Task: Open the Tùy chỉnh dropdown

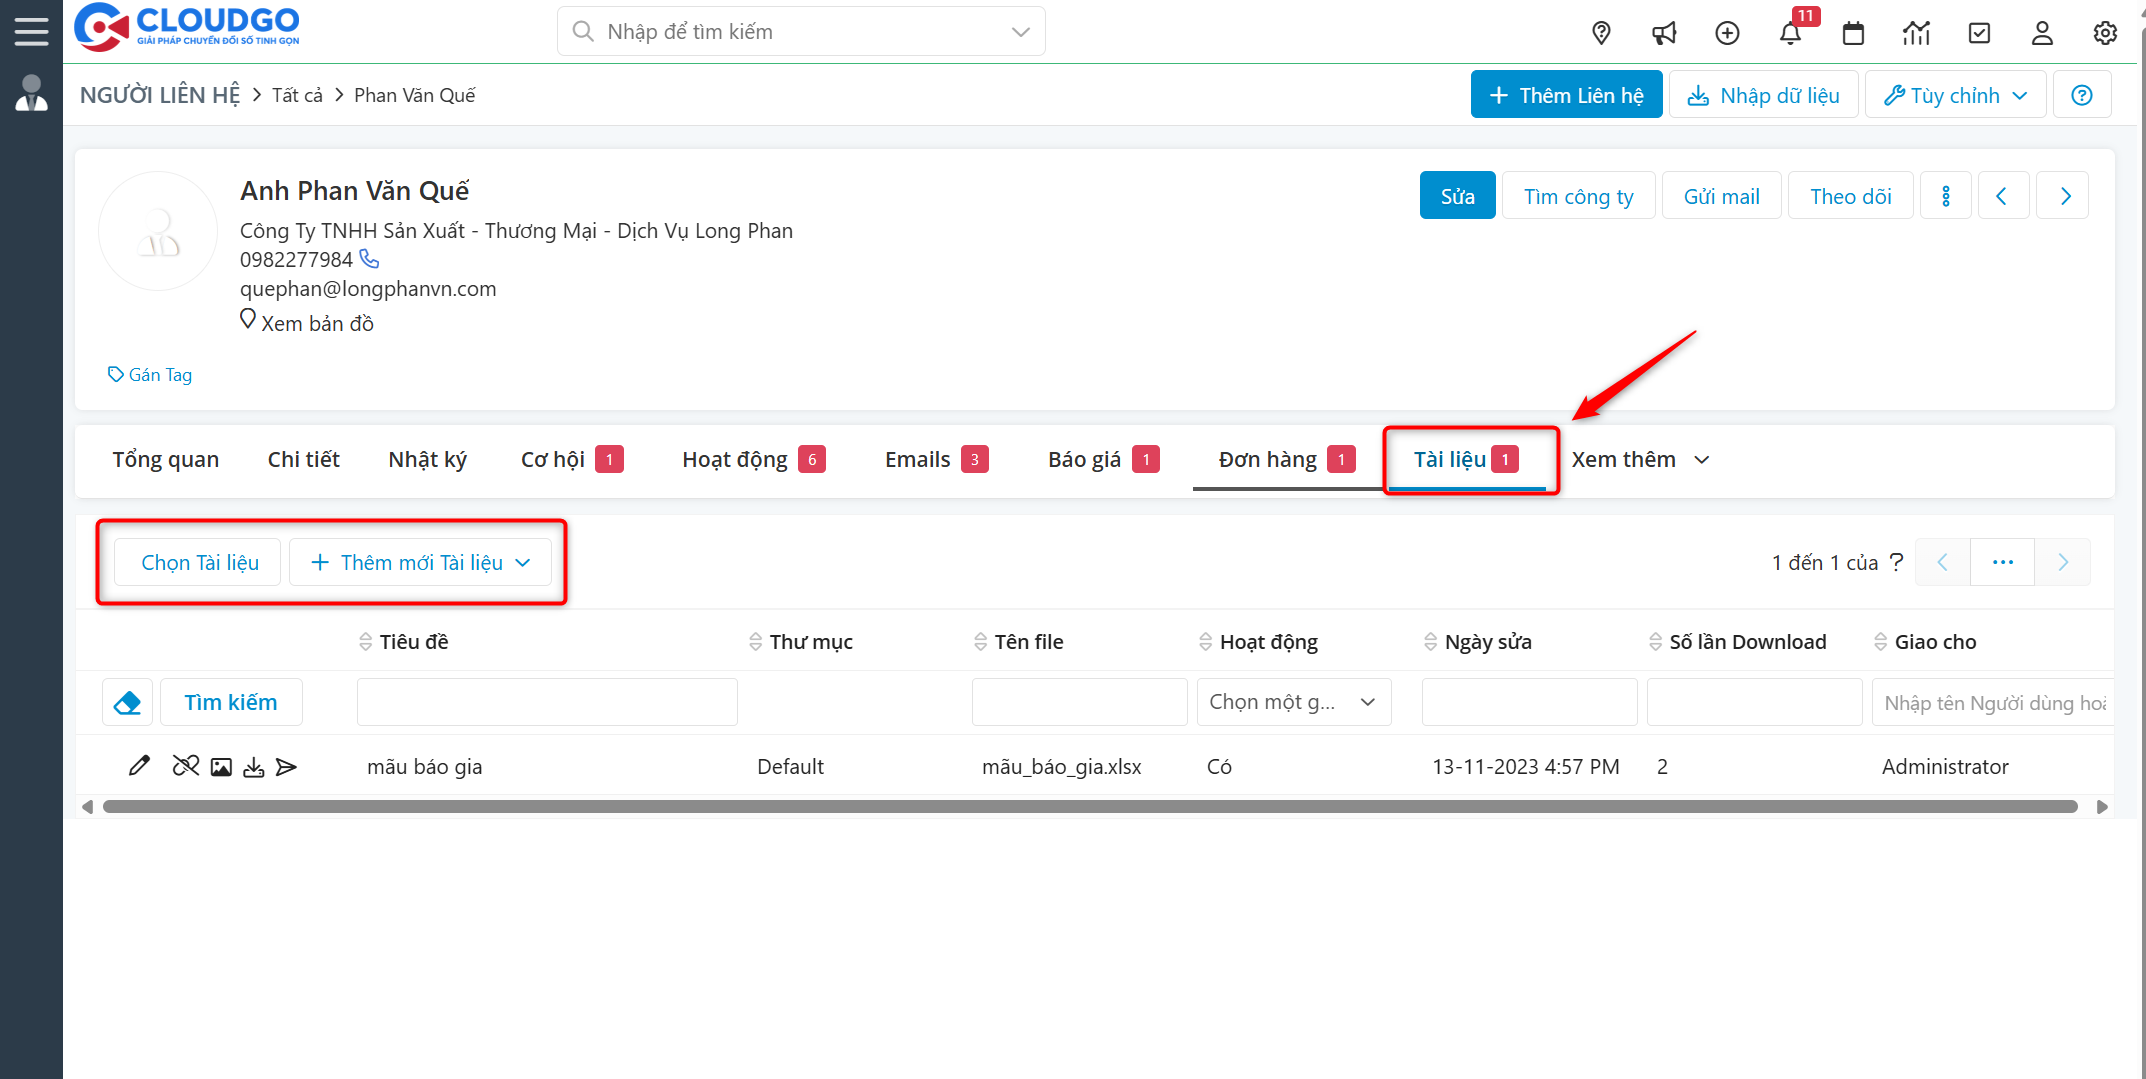Action: point(1955,95)
